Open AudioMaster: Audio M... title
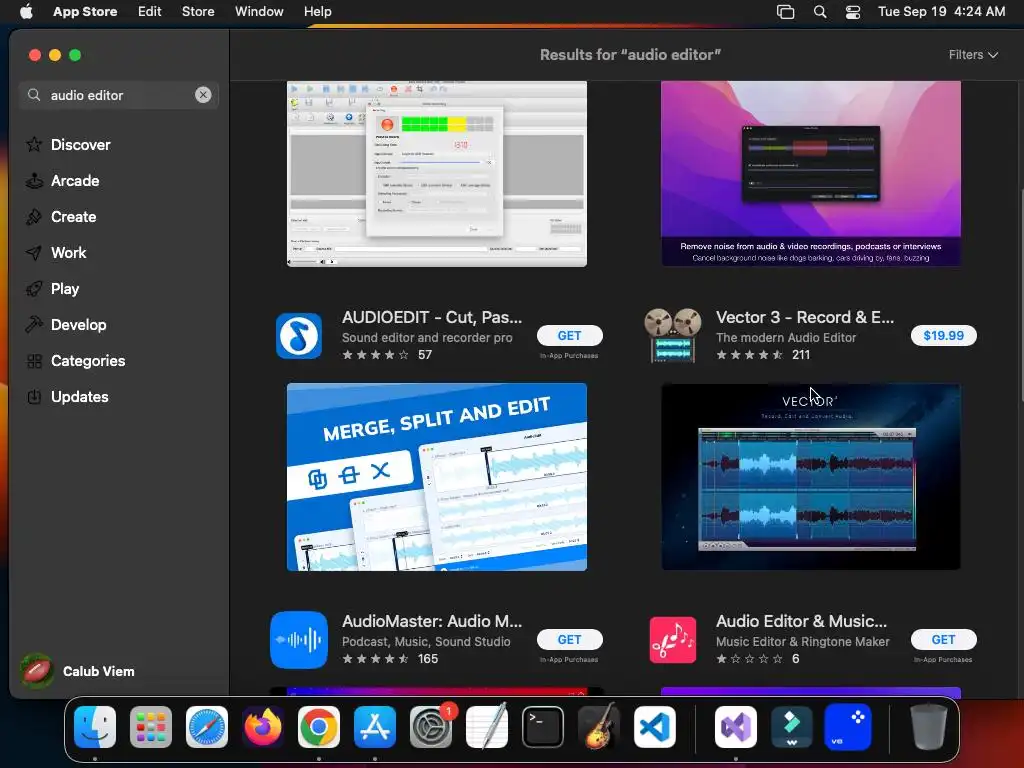This screenshot has width=1024, height=768. click(x=432, y=621)
